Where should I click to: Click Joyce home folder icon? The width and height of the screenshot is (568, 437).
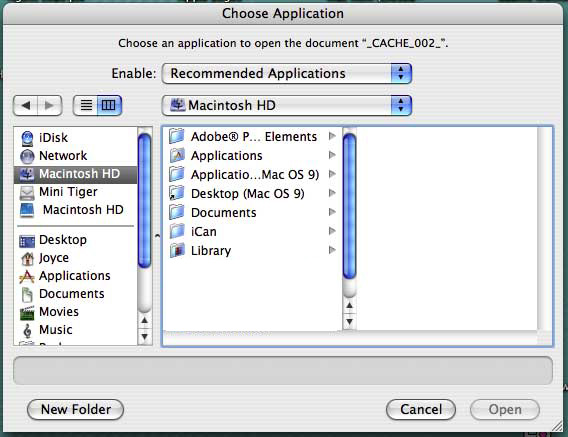(x=28, y=258)
